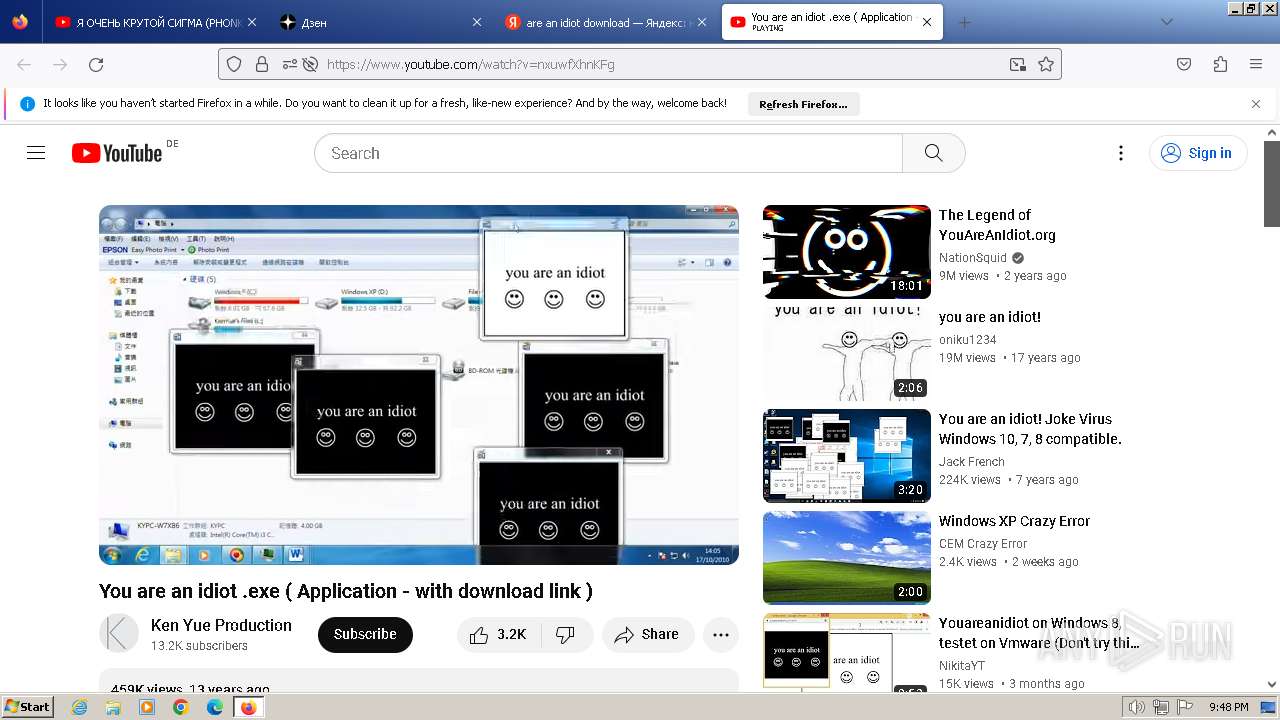
Task: Launch Internet Explorer from taskbar
Action: point(80,707)
